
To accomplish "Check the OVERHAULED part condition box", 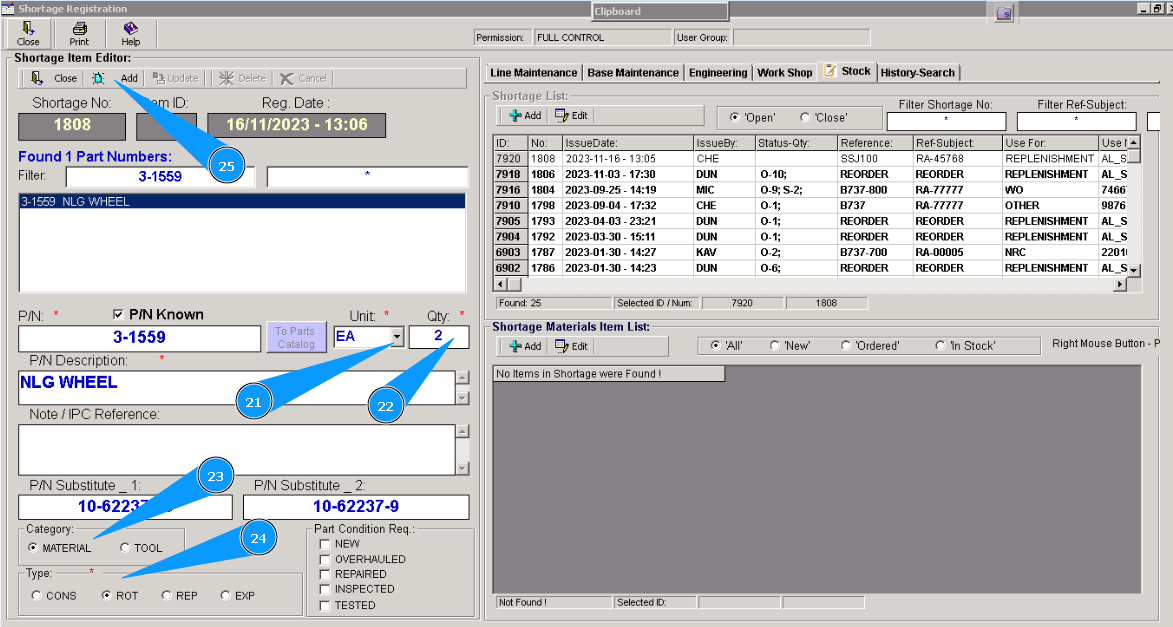I will (x=325, y=559).
